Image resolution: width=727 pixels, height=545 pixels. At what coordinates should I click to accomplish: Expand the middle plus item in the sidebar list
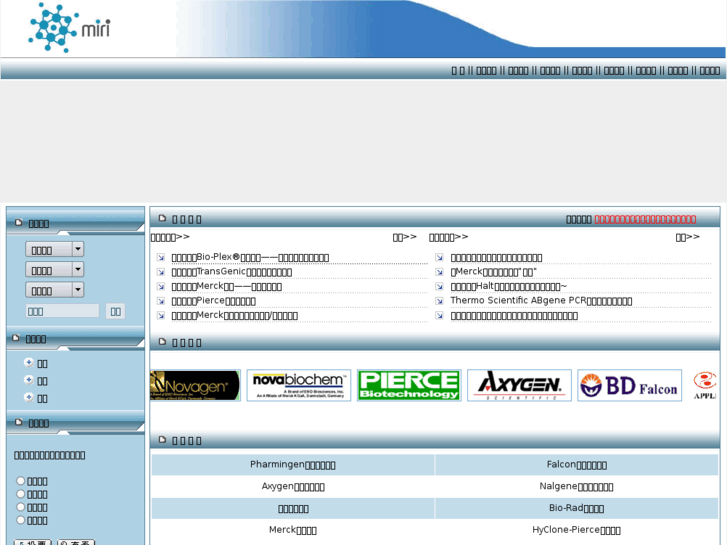coord(29,380)
